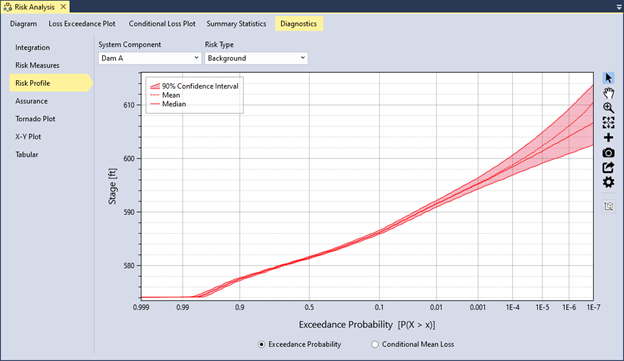
Task: Click the 1E-4 x-axis label
Action: point(513,307)
